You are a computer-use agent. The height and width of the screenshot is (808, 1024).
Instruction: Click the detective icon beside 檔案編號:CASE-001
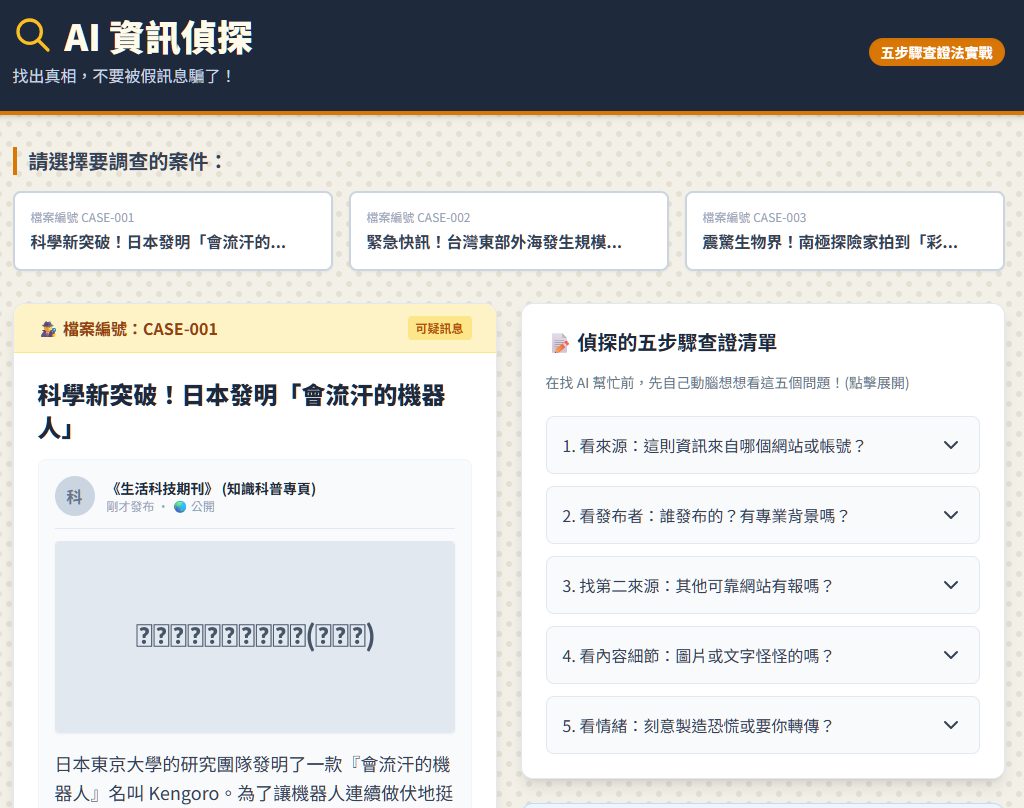[48, 329]
